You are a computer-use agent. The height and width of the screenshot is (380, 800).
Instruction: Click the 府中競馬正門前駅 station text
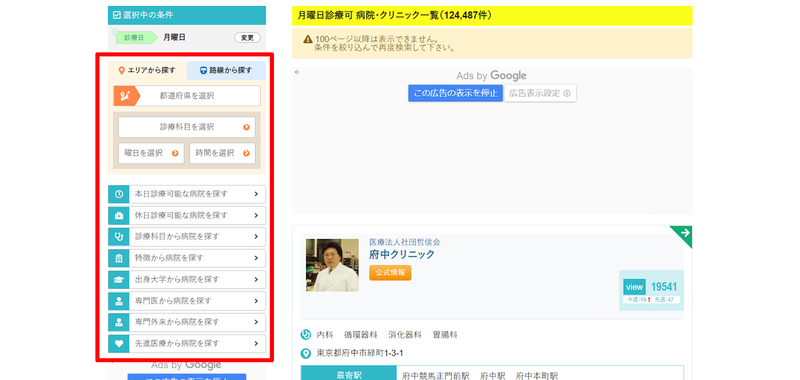pos(436,376)
